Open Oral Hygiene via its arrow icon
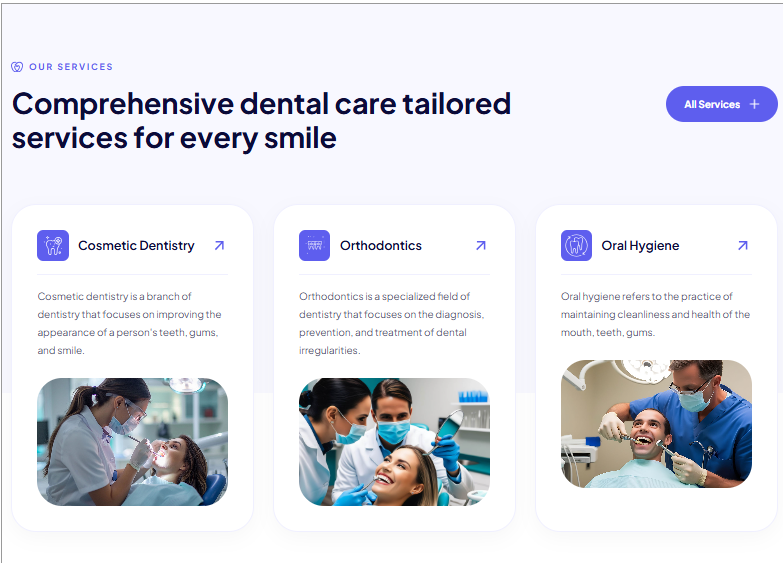This screenshot has height=563, width=783. point(743,245)
